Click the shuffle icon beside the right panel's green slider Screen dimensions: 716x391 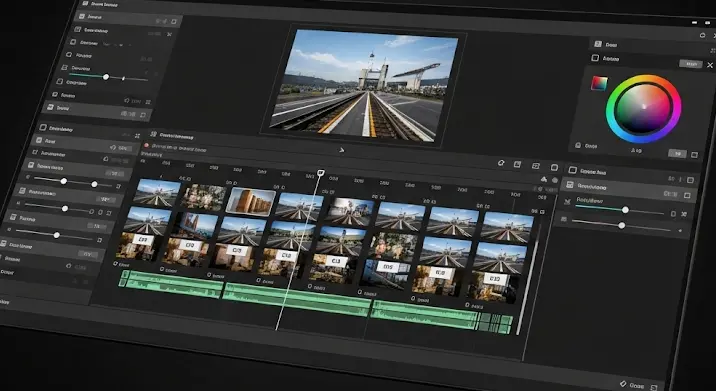click(x=684, y=214)
